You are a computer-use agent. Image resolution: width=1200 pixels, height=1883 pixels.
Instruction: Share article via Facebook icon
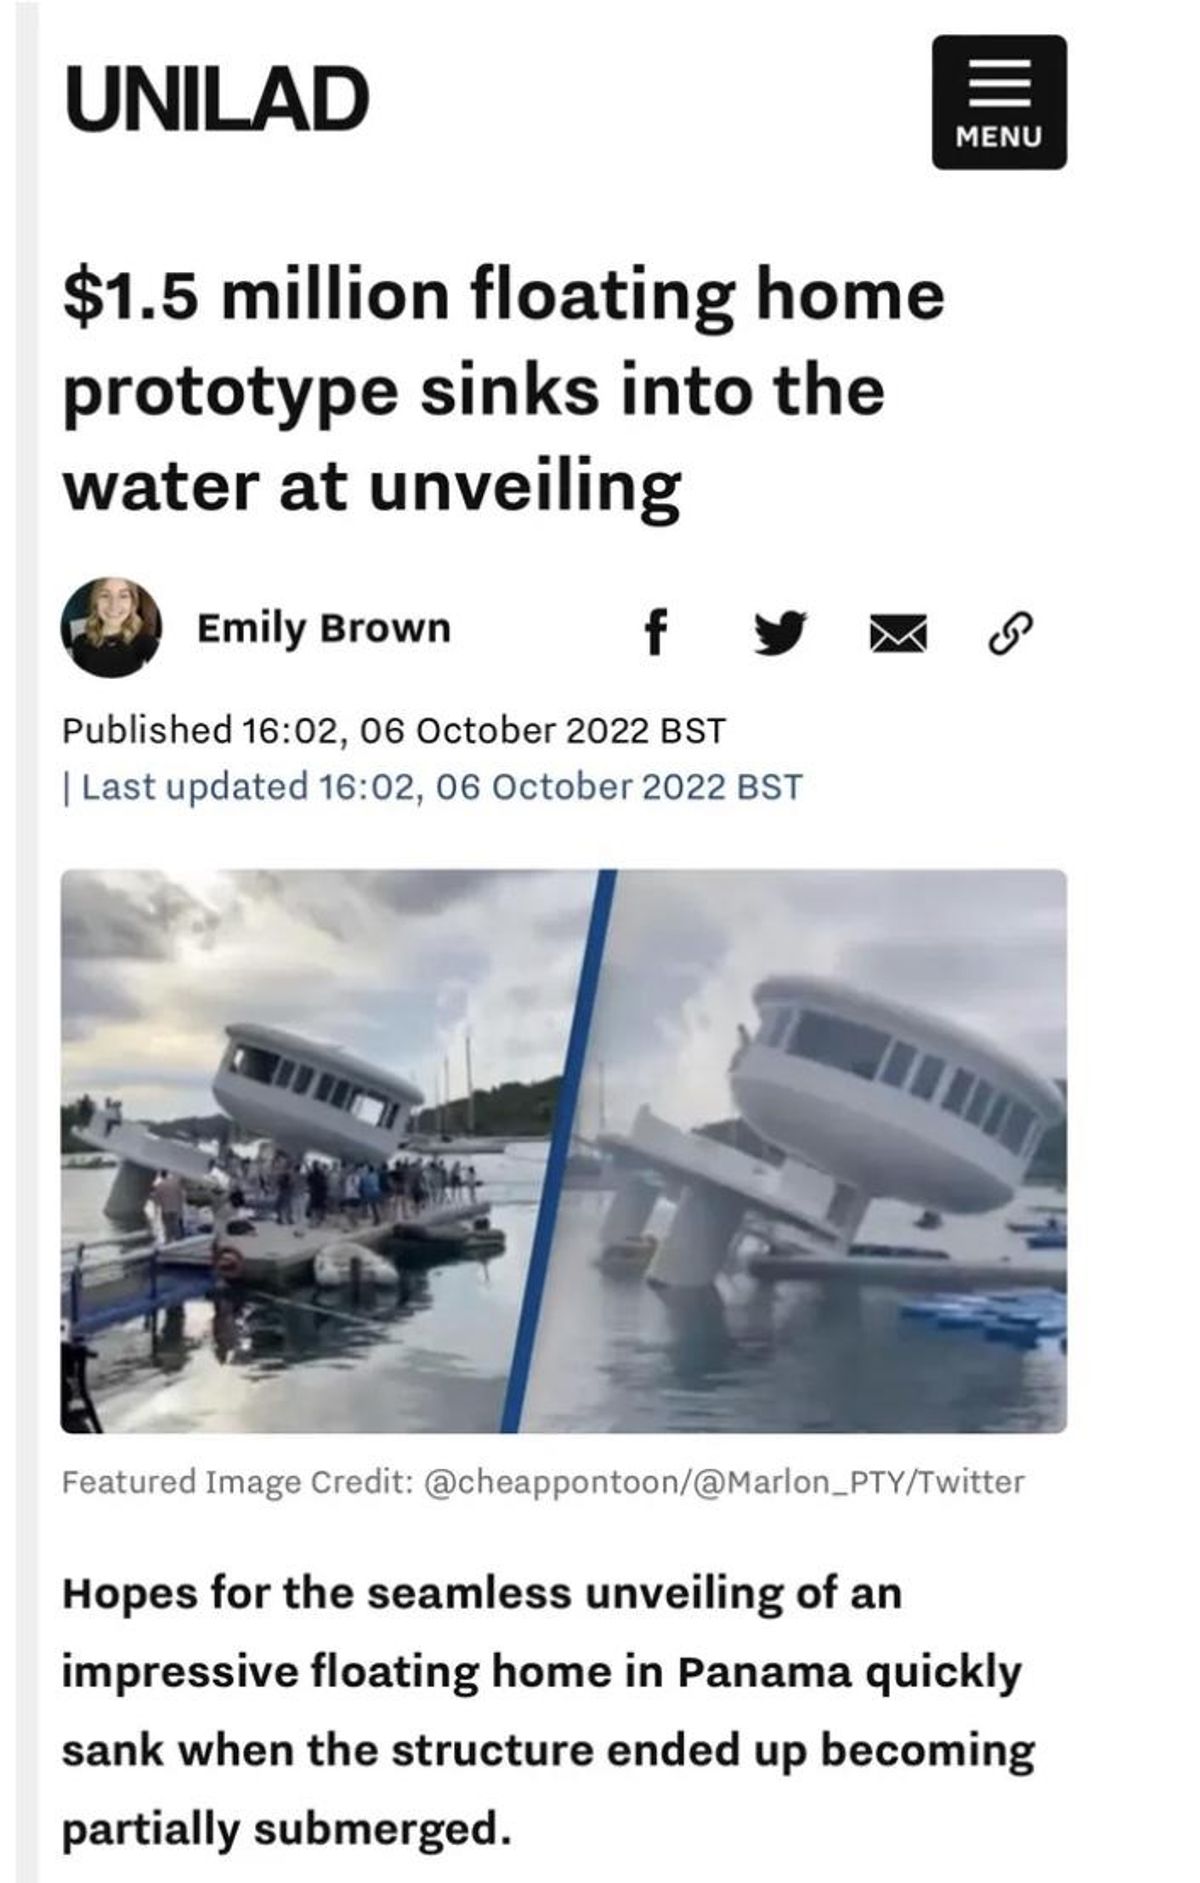[655, 631]
